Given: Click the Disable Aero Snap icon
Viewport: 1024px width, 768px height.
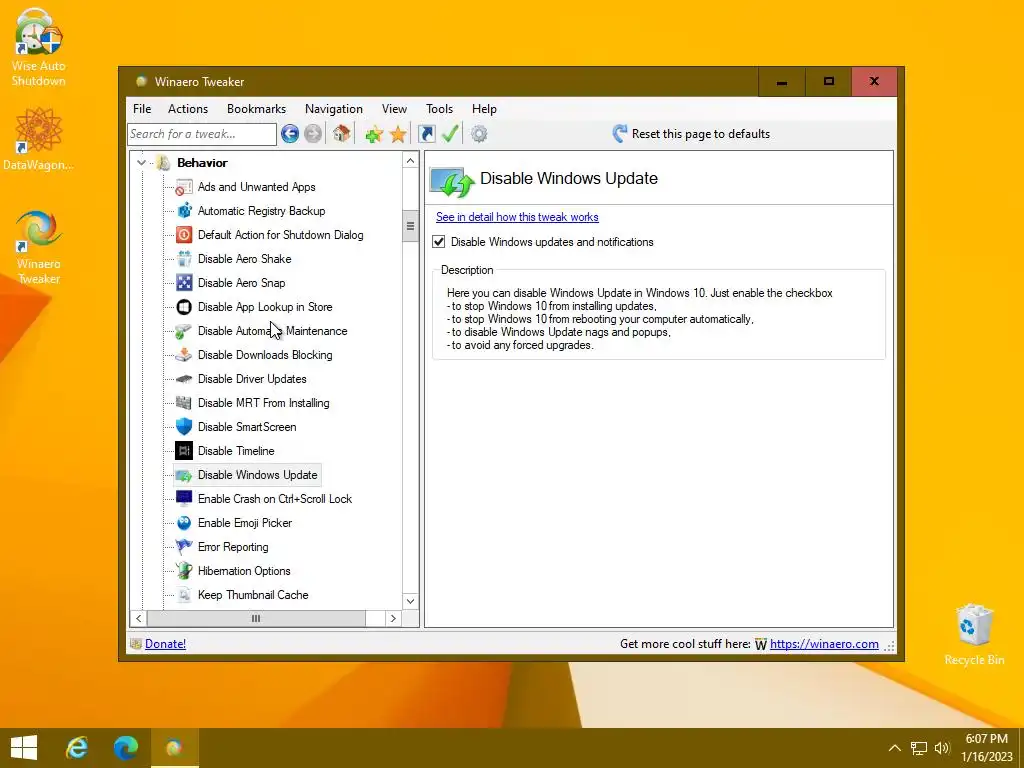Looking at the screenshot, I should point(184,283).
